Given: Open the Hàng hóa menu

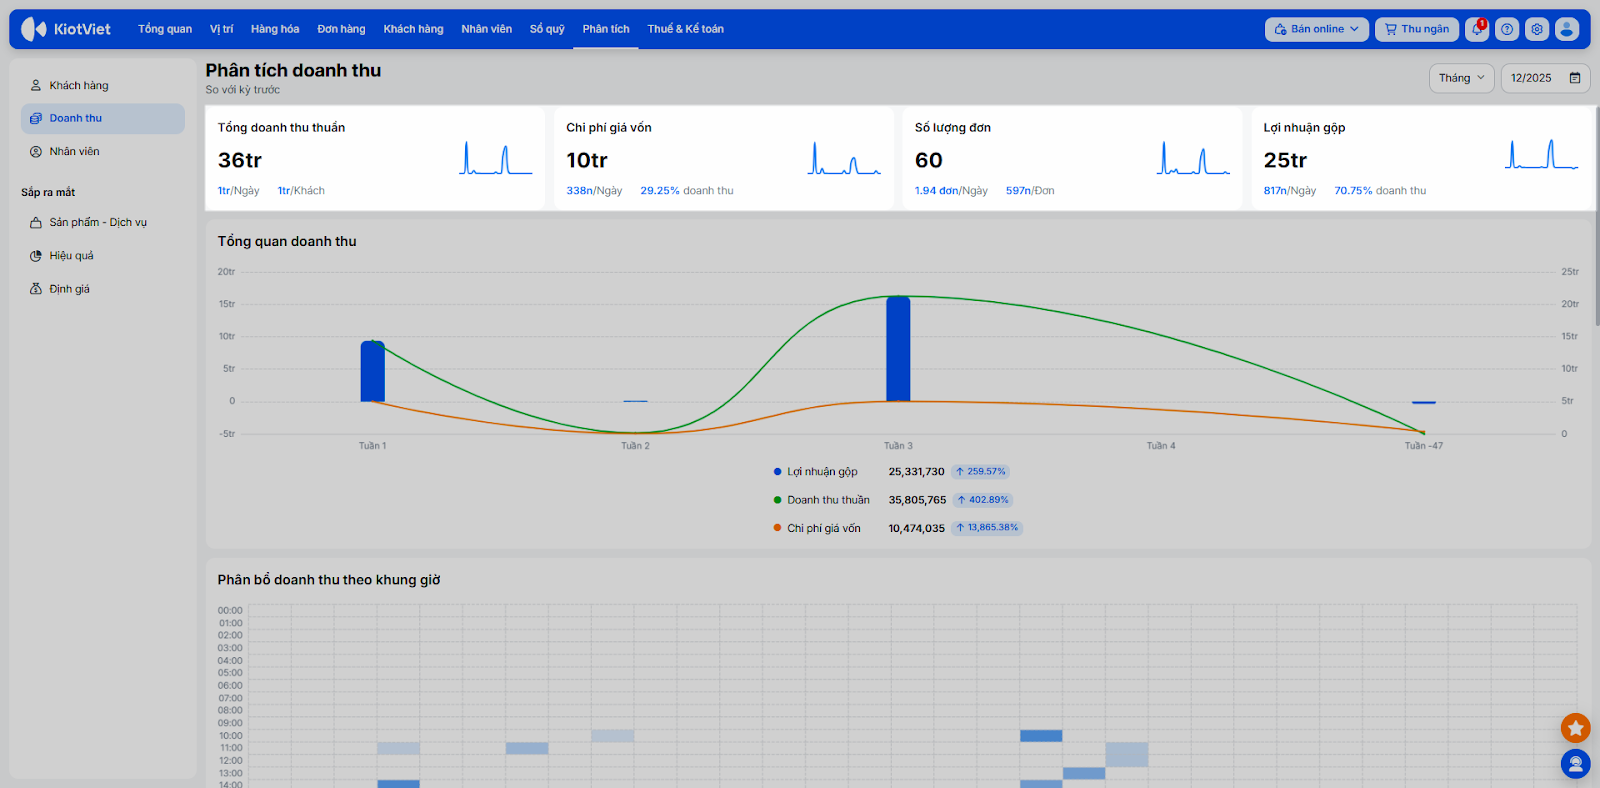Looking at the screenshot, I should 275,29.
